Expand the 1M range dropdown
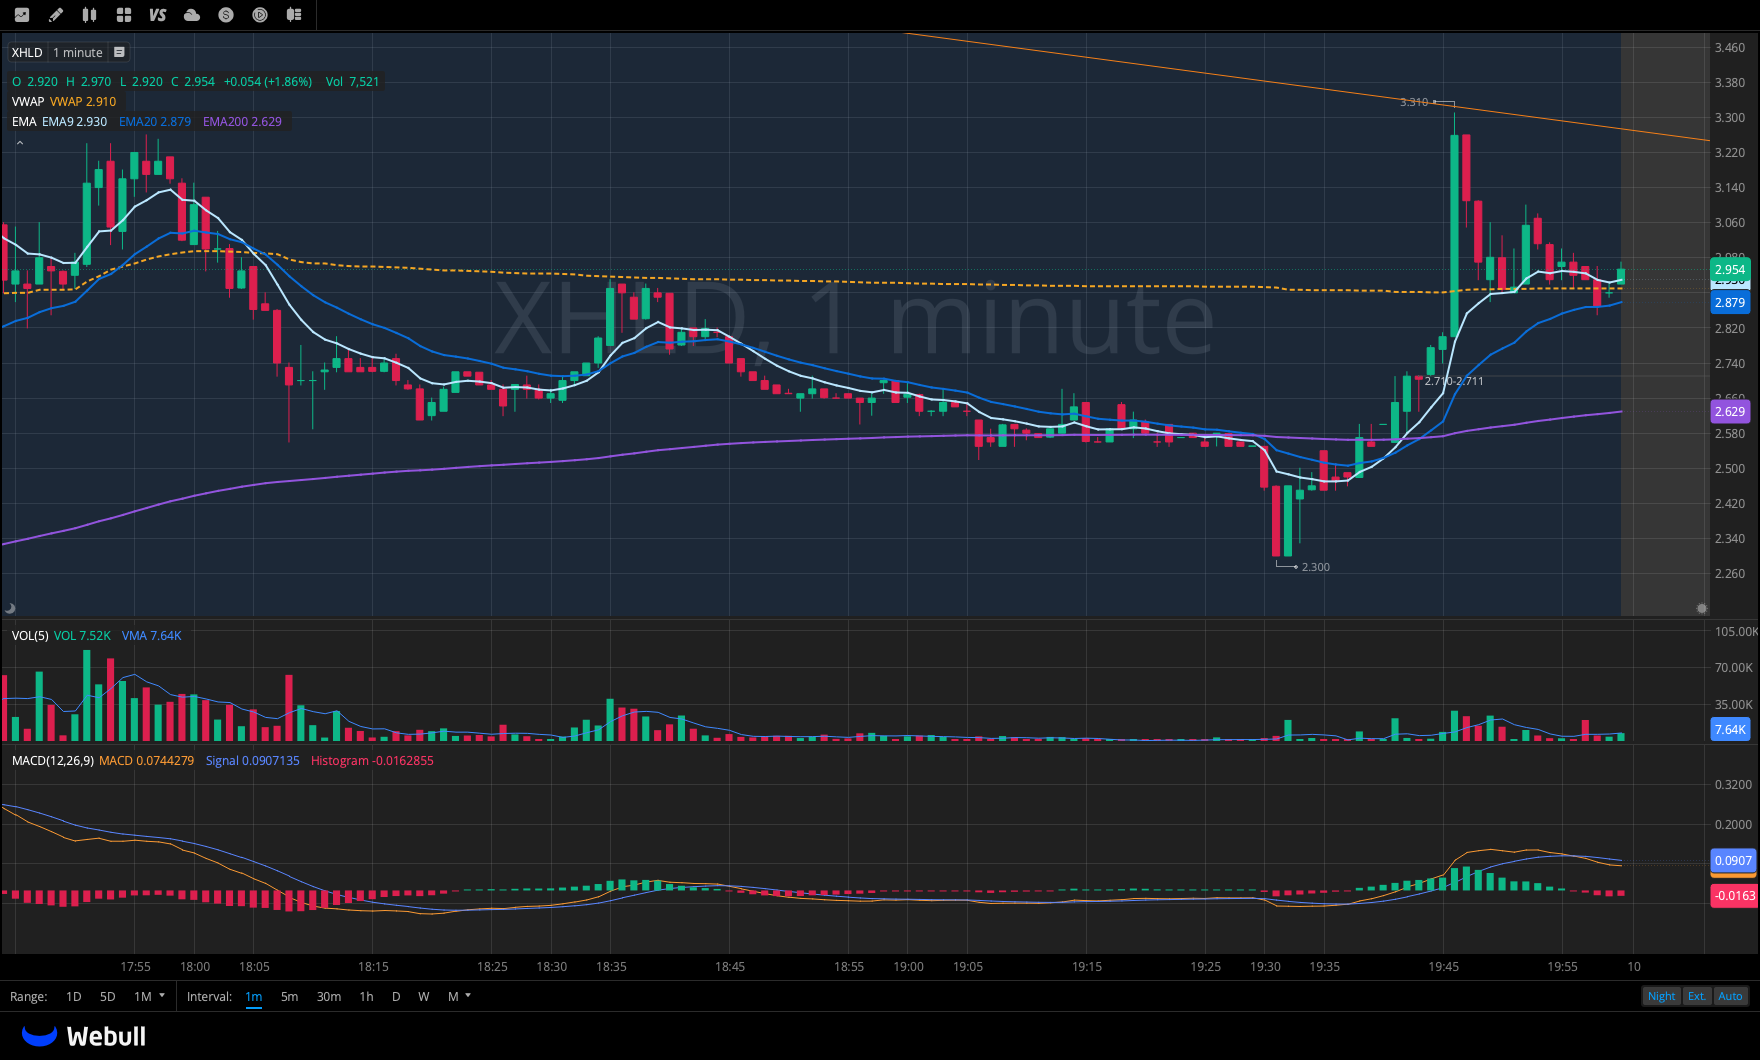1760x1060 pixels. point(149,996)
